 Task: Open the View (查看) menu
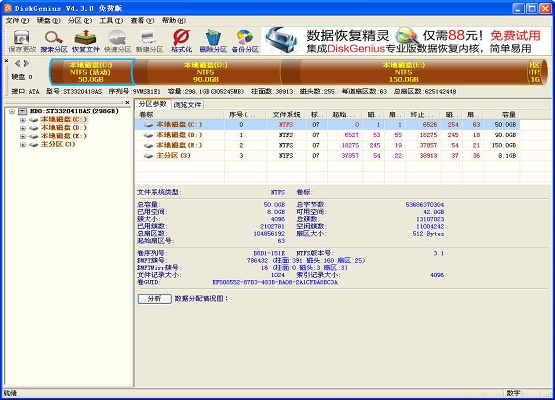pyautogui.click(x=142, y=21)
